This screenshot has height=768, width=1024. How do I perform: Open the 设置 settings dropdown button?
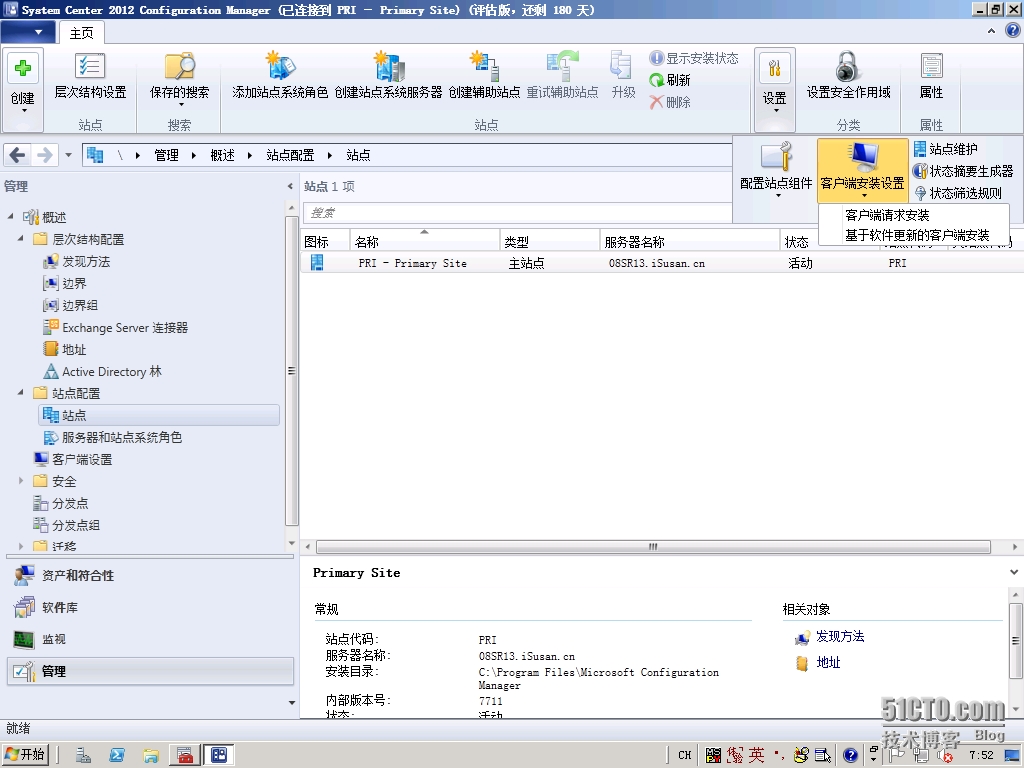coord(775,89)
